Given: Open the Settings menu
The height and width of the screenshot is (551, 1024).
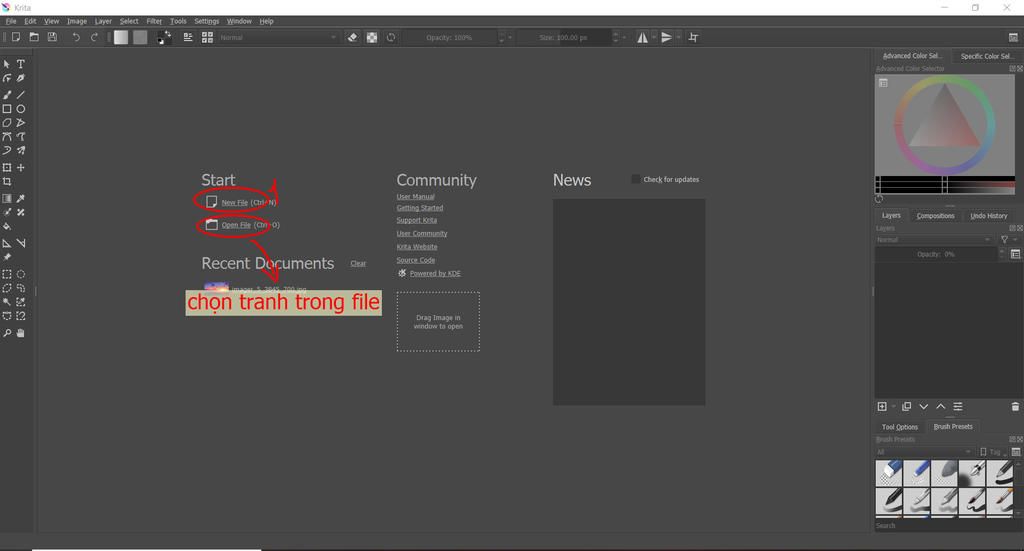Looking at the screenshot, I should tap(206, 21).
